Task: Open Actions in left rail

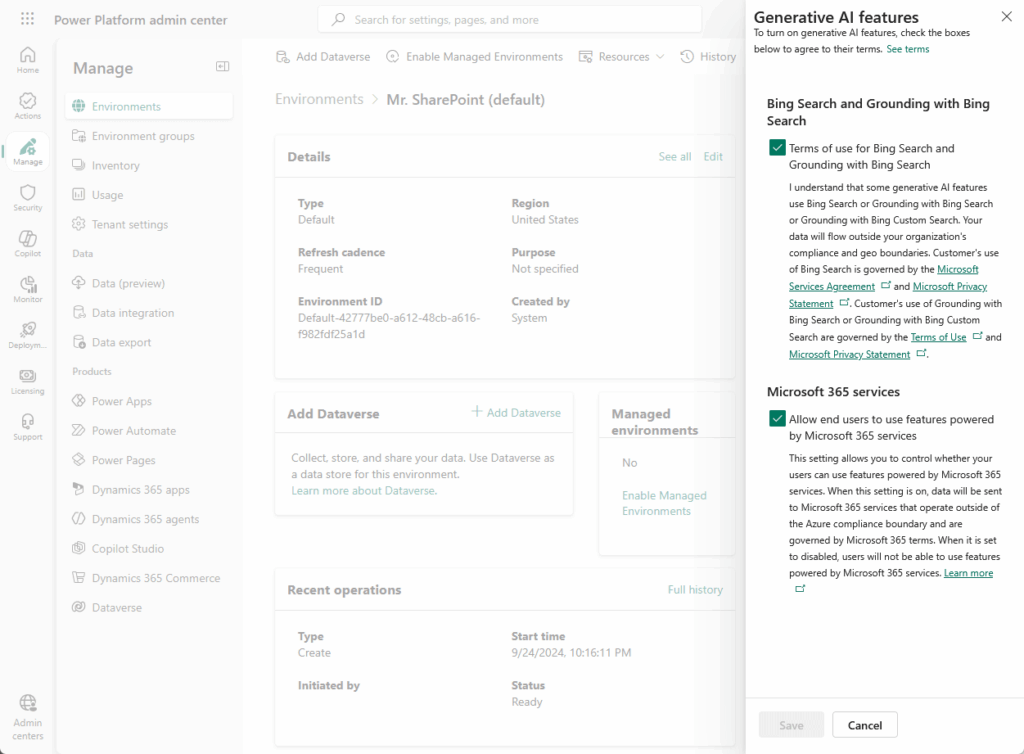Action: click(27, 106)
